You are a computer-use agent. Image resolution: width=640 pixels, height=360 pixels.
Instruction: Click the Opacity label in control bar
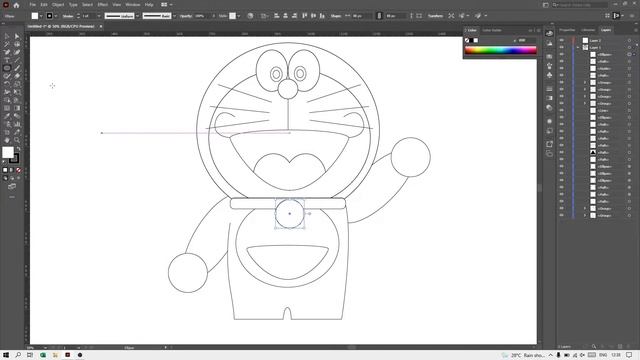tap(186, 16)
